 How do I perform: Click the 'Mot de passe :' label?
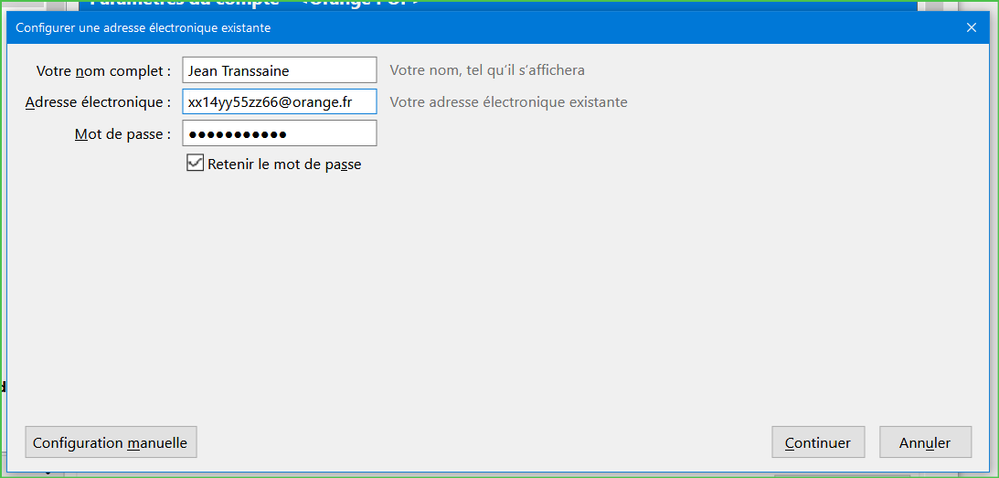[x=123, y=134]
